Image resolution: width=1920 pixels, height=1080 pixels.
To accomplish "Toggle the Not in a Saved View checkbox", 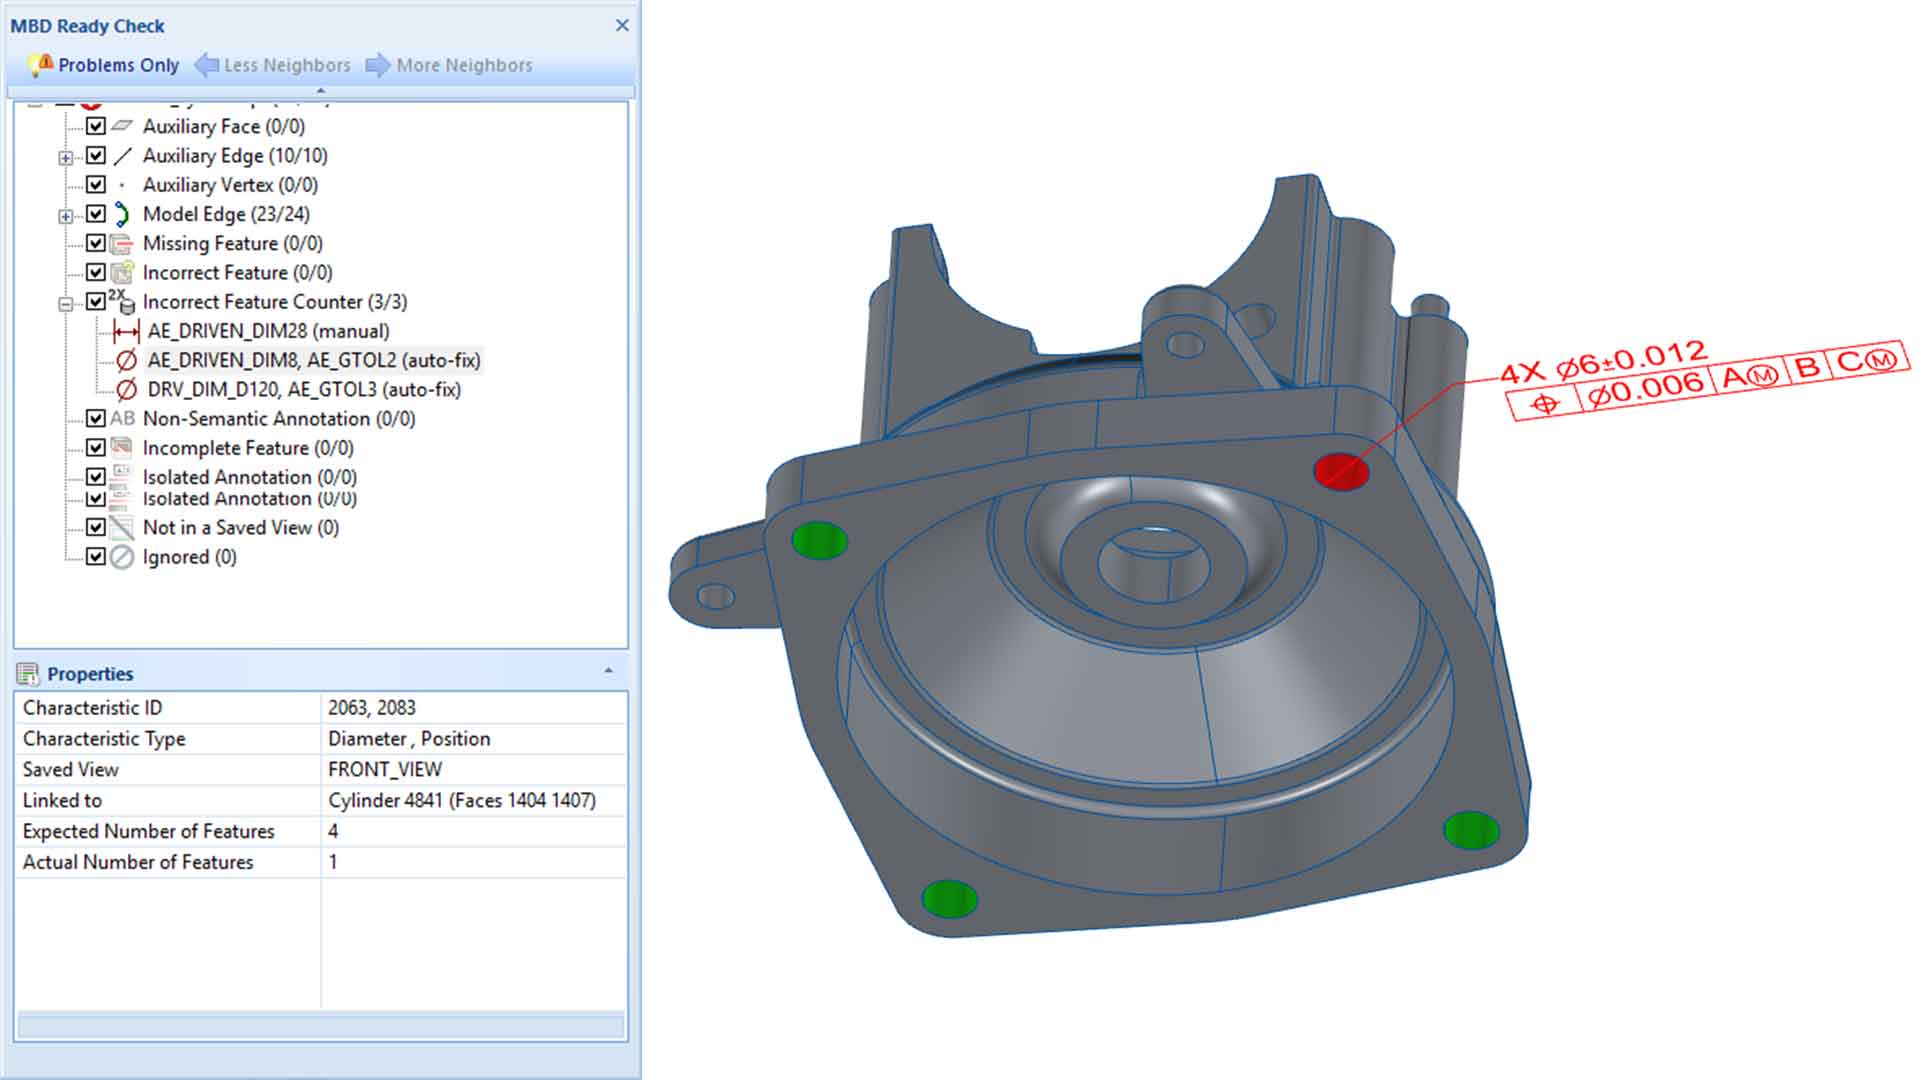I will 96,527.
